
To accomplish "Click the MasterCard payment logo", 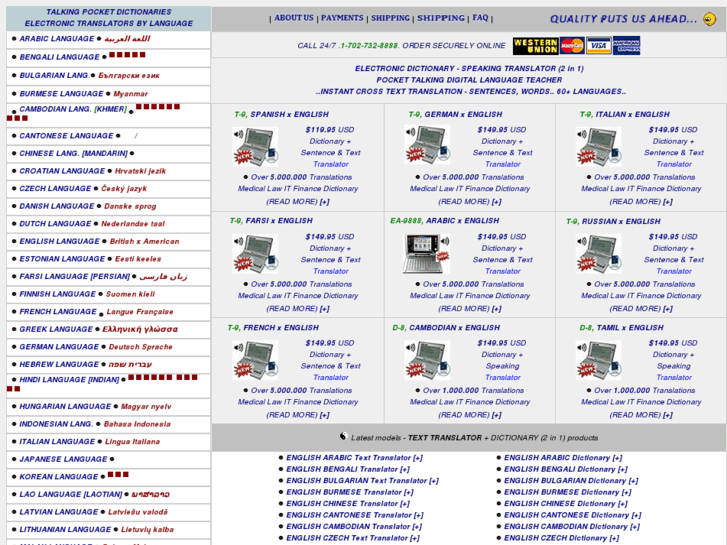I will (x=572, y=46).
